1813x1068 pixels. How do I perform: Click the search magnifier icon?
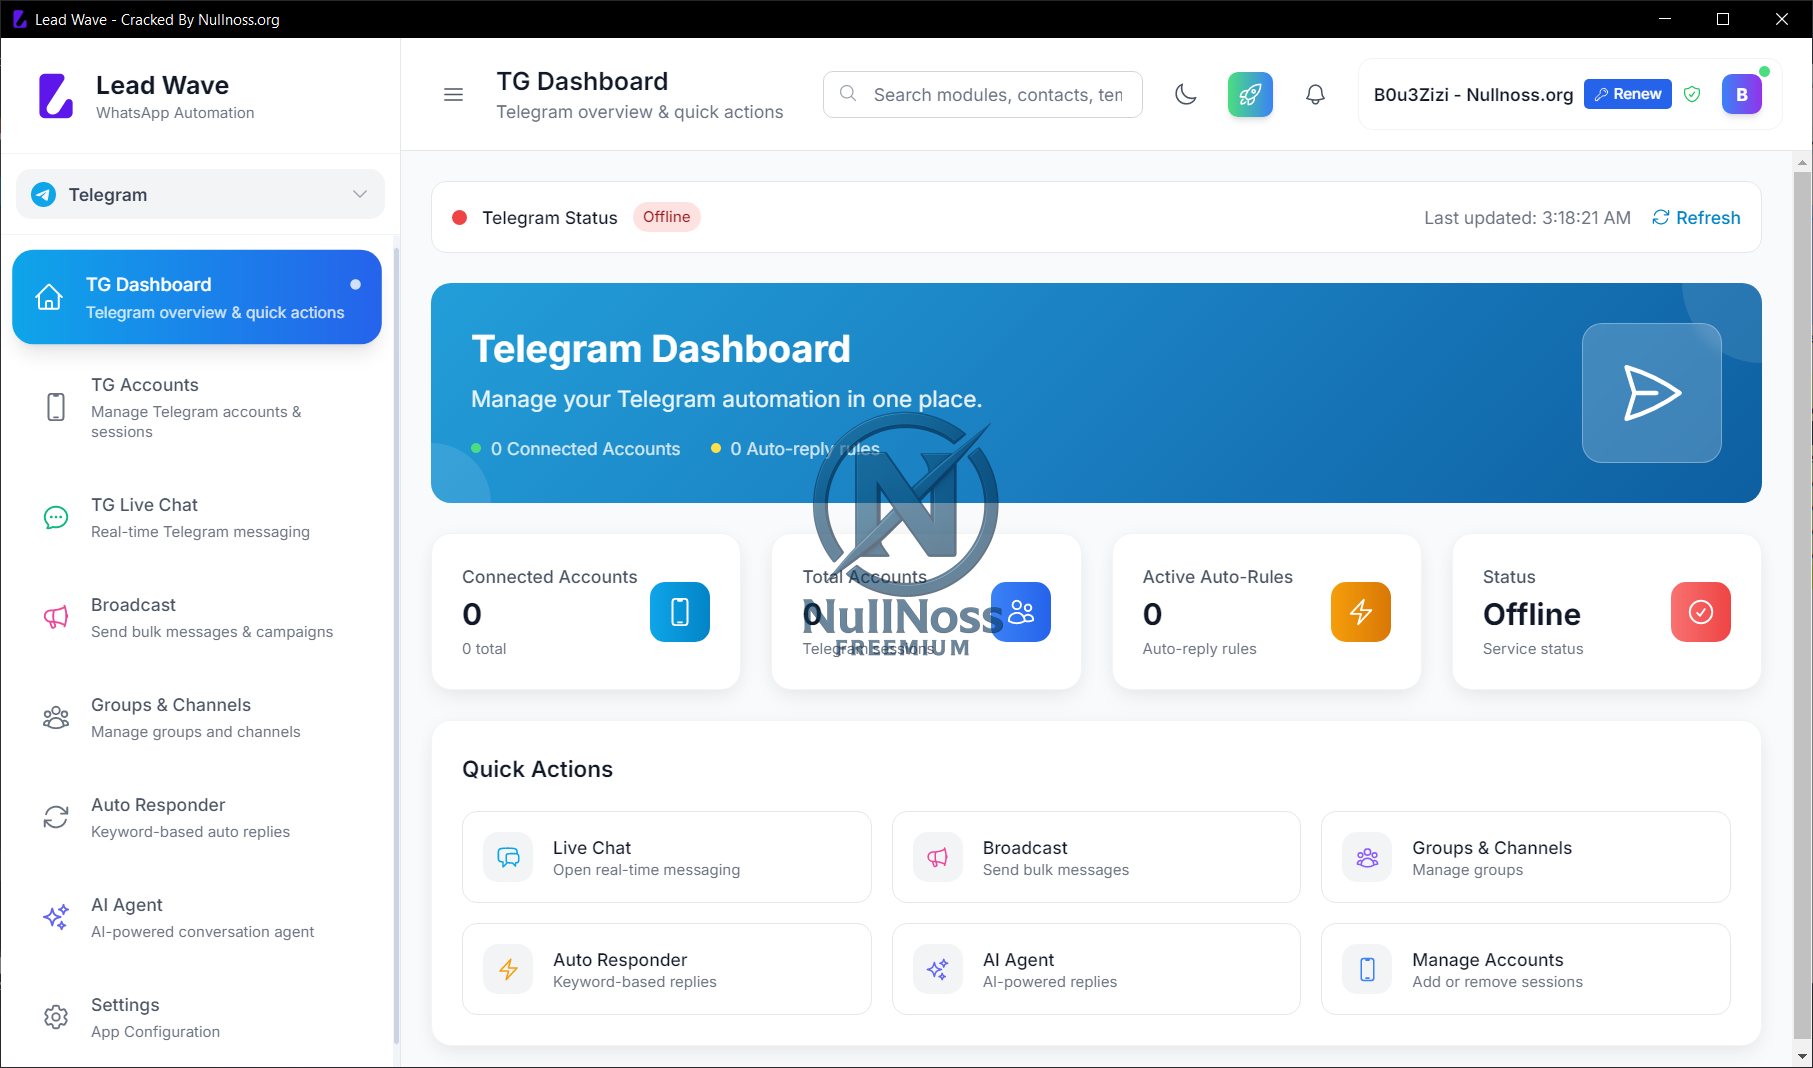[x=848, y=94]
